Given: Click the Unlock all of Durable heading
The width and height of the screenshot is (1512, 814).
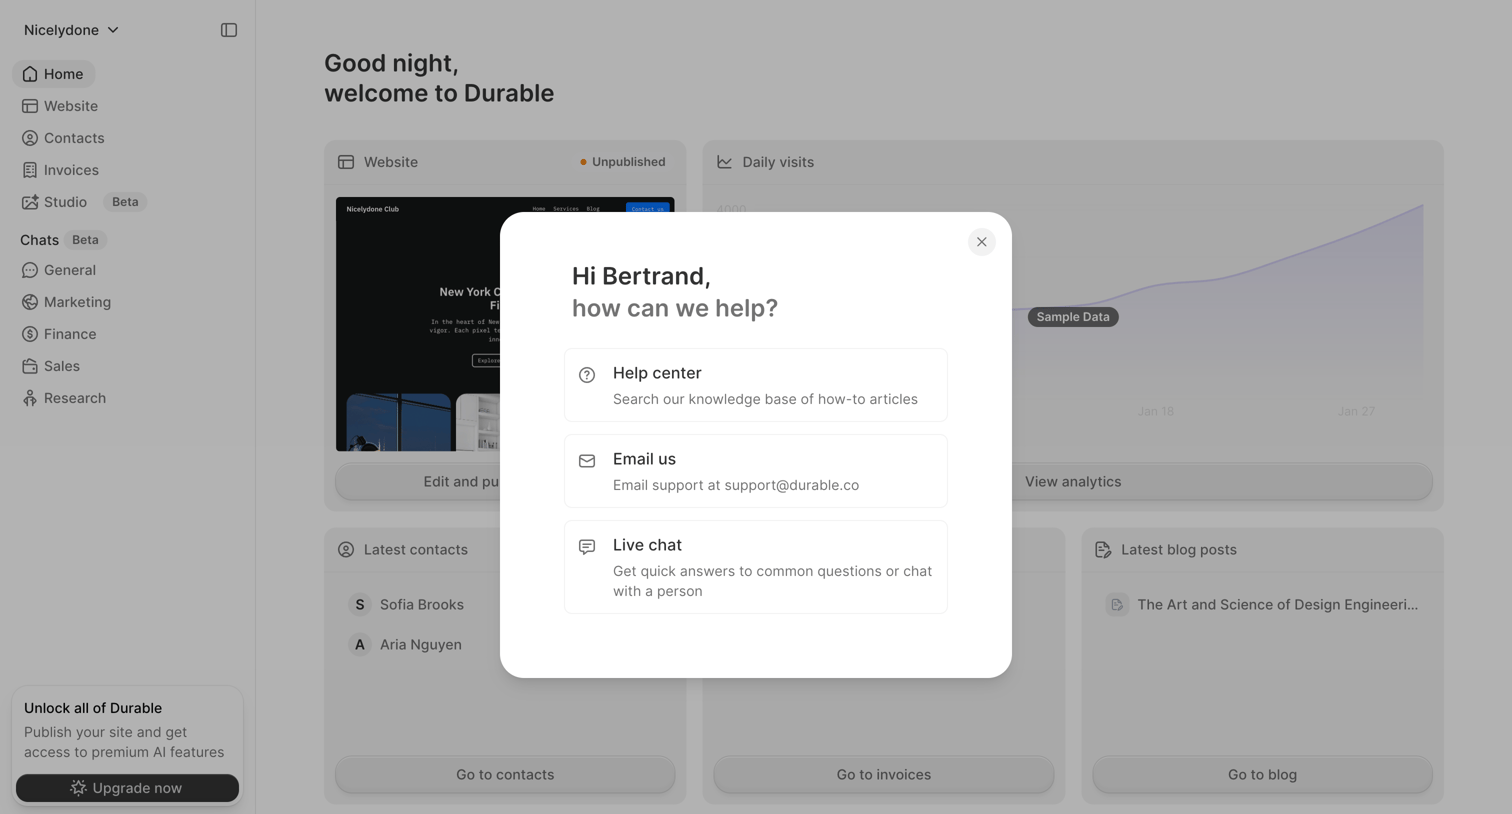Looking at the screenshot, I should [93, 708].
